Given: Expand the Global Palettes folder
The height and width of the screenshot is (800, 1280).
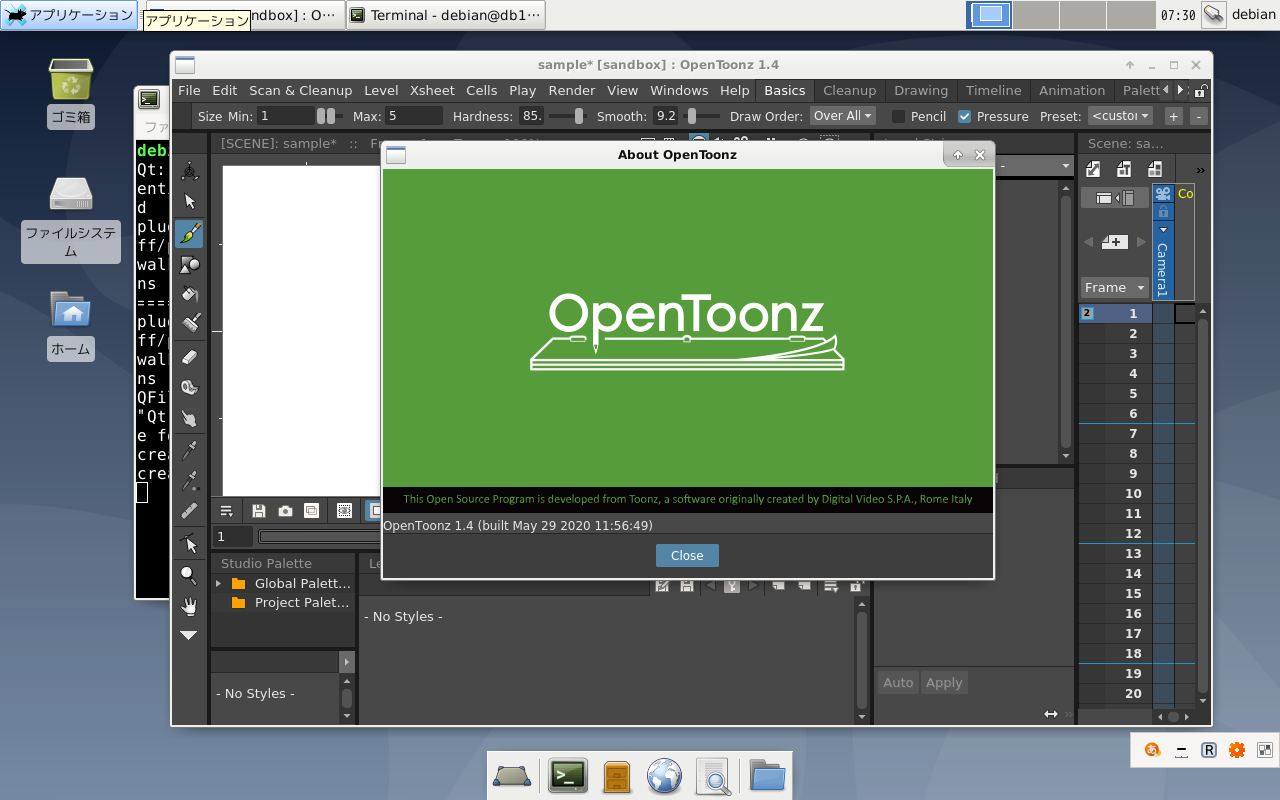Looking at the screenshot, I should (219, 583).
